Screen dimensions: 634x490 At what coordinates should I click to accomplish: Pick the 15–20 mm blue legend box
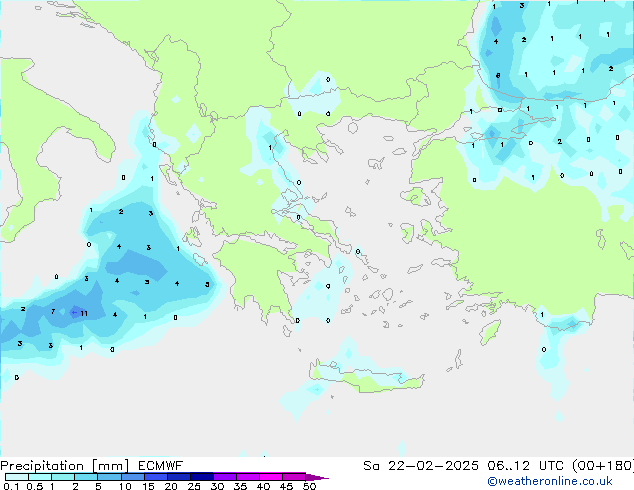click(155, 477)
